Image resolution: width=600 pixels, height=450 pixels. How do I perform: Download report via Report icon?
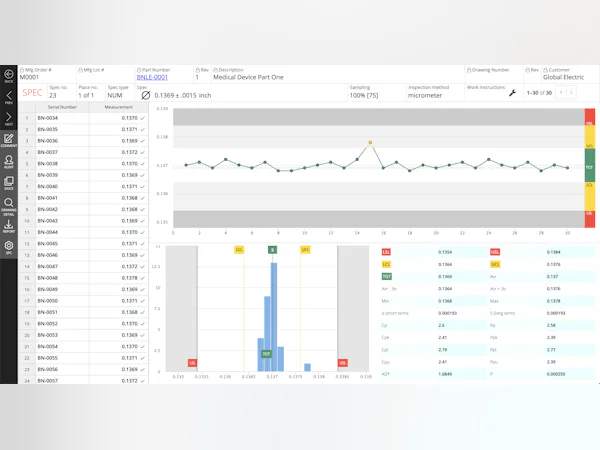8,226
